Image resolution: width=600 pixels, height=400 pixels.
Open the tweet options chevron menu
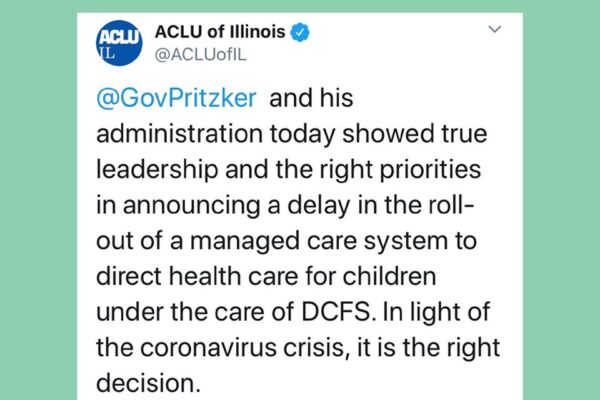click(x=493, y=30)
